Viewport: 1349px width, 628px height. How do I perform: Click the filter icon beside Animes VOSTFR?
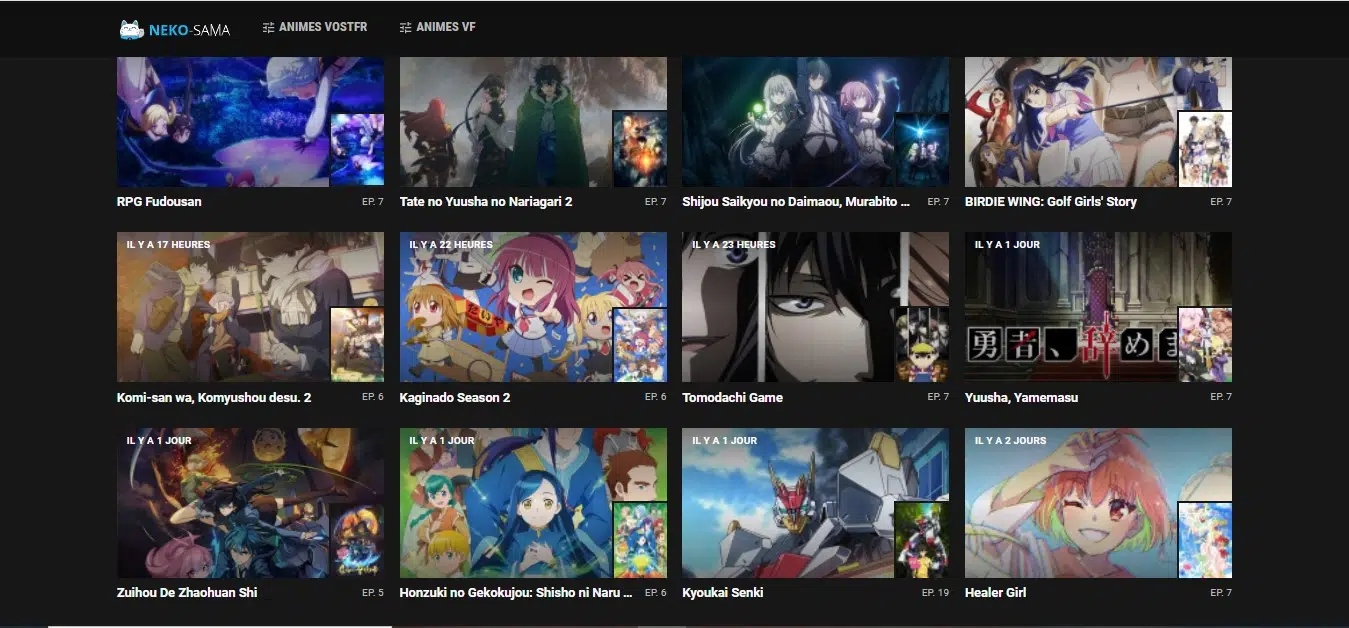pos(268,27)
